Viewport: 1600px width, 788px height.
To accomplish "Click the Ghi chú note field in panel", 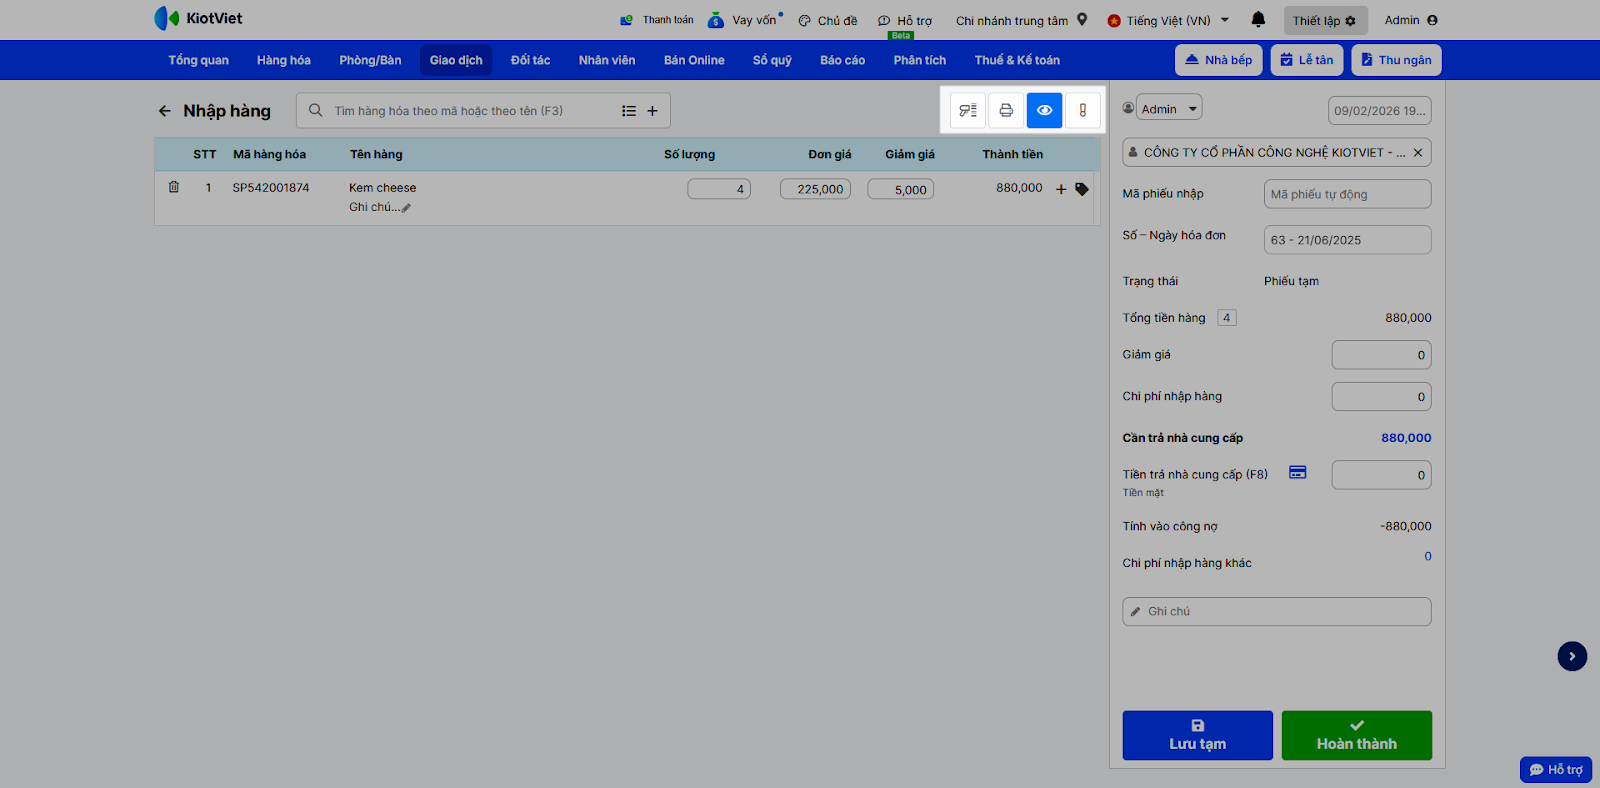I will pyautogui.click(x=1277, y=611).
